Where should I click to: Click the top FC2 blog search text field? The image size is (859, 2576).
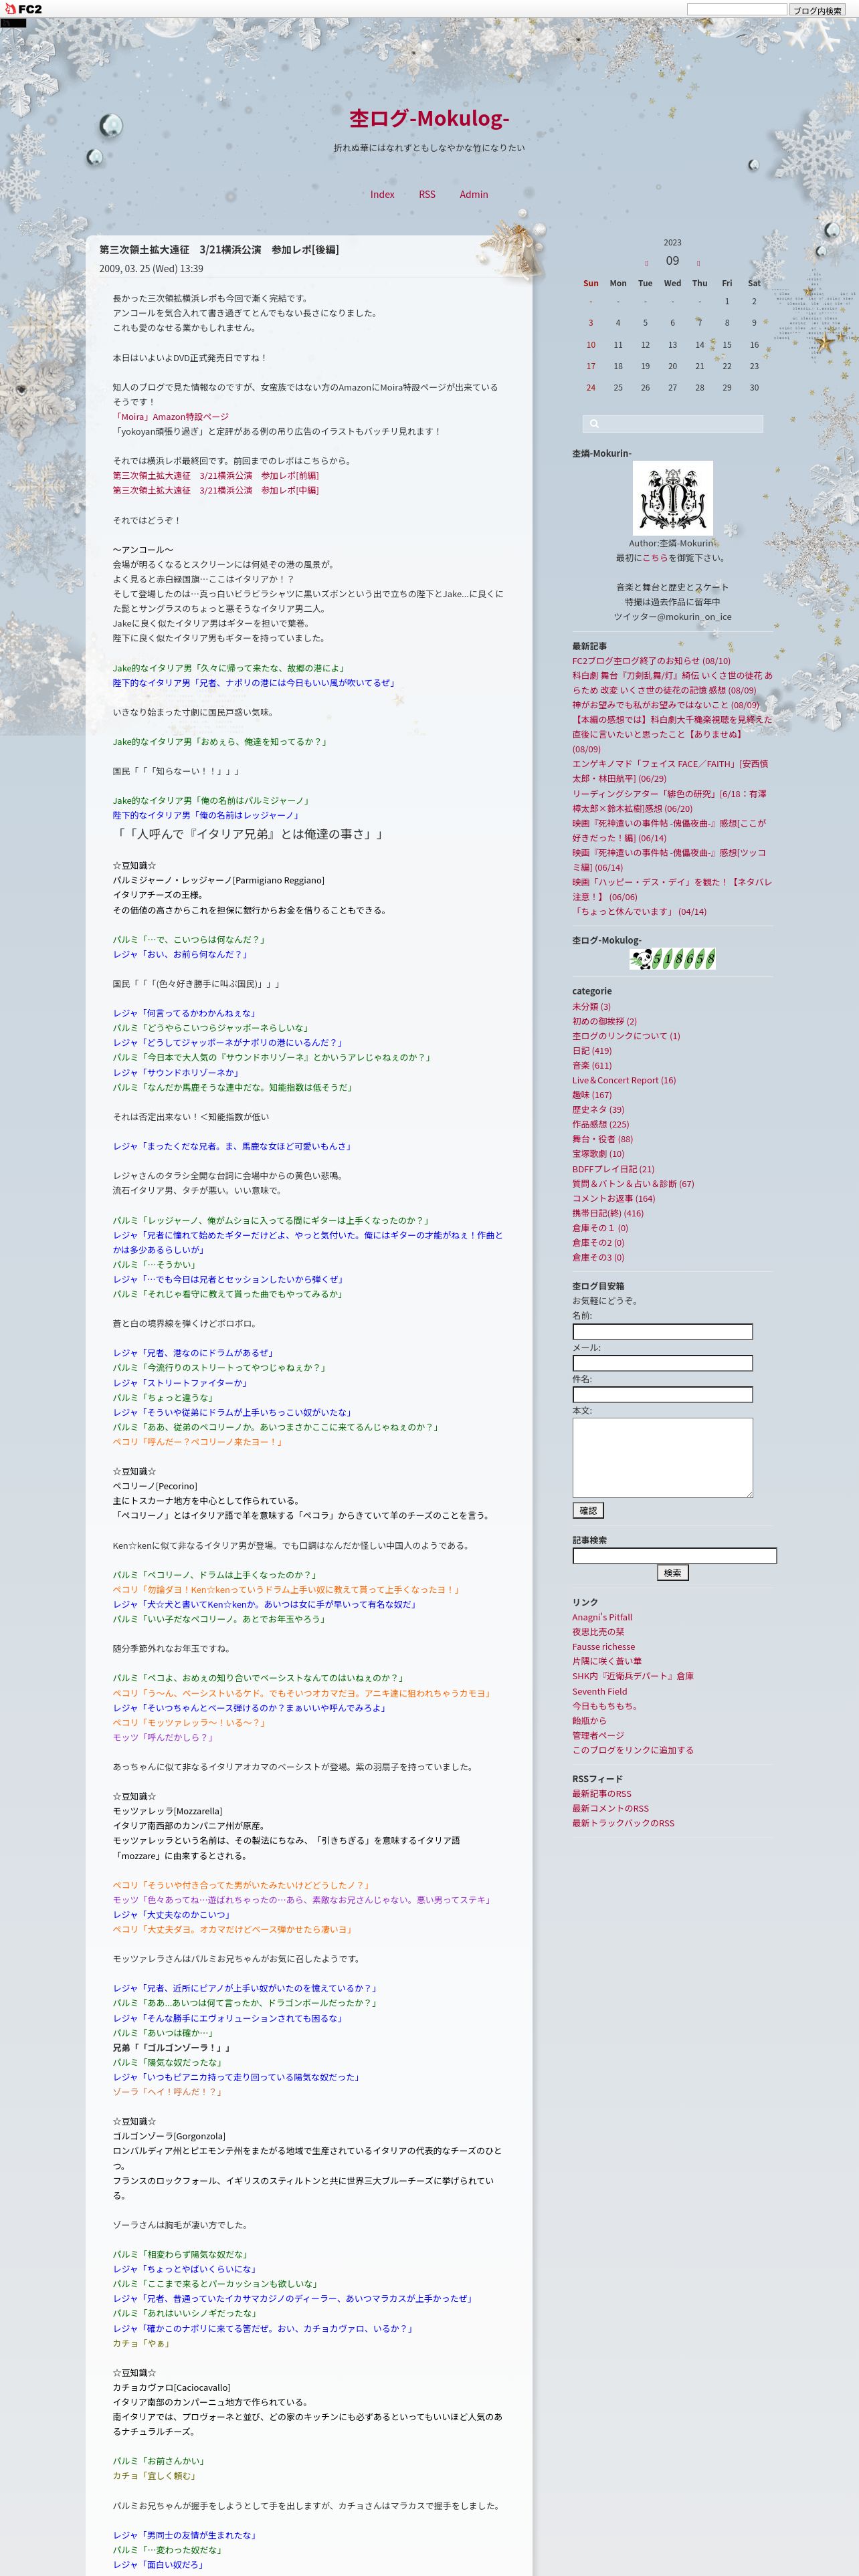click(x=737, y=9)
